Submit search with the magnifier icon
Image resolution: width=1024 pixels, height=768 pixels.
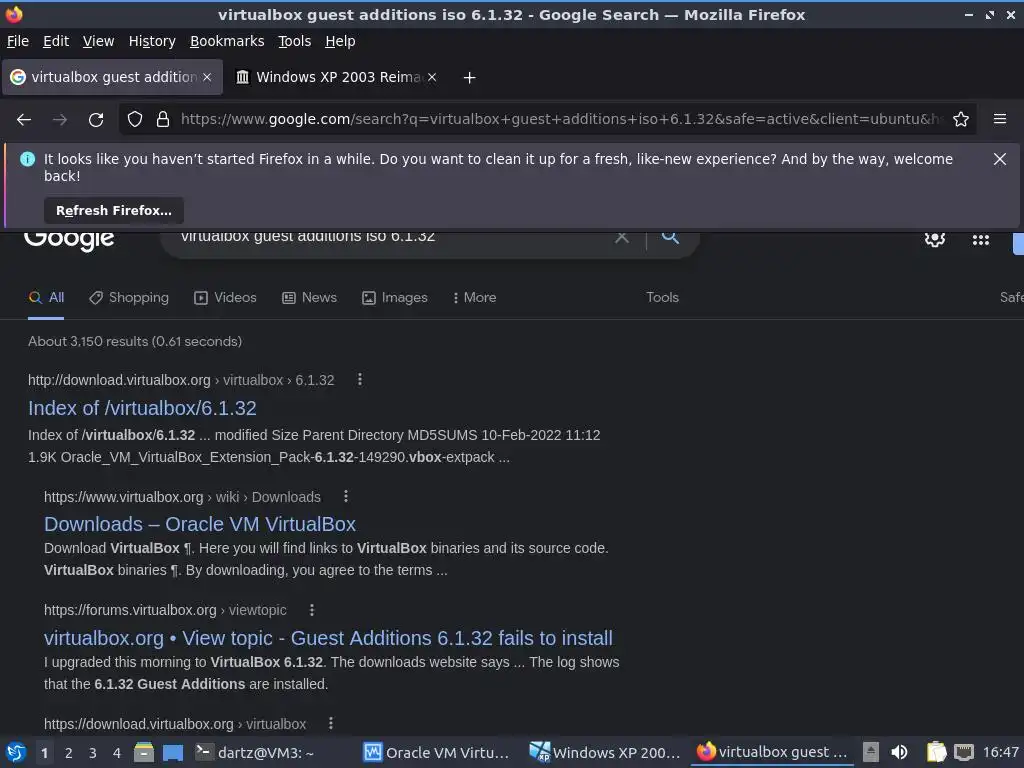pos(670,237)
